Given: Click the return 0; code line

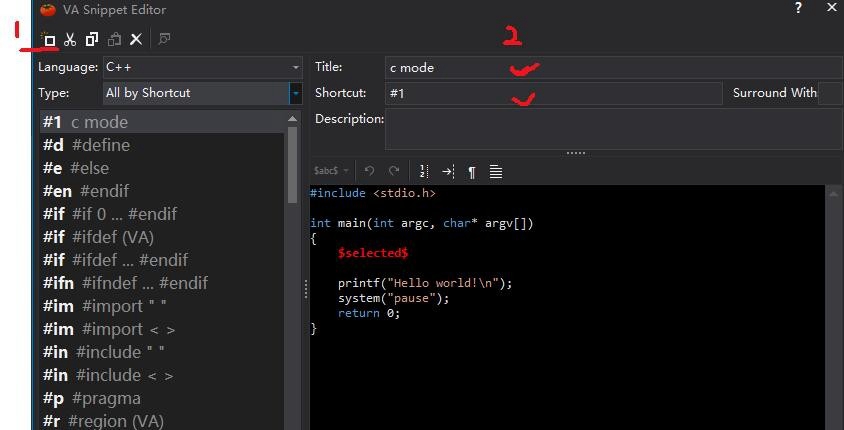Looking at the screenshot, I should tap(369, 313).
